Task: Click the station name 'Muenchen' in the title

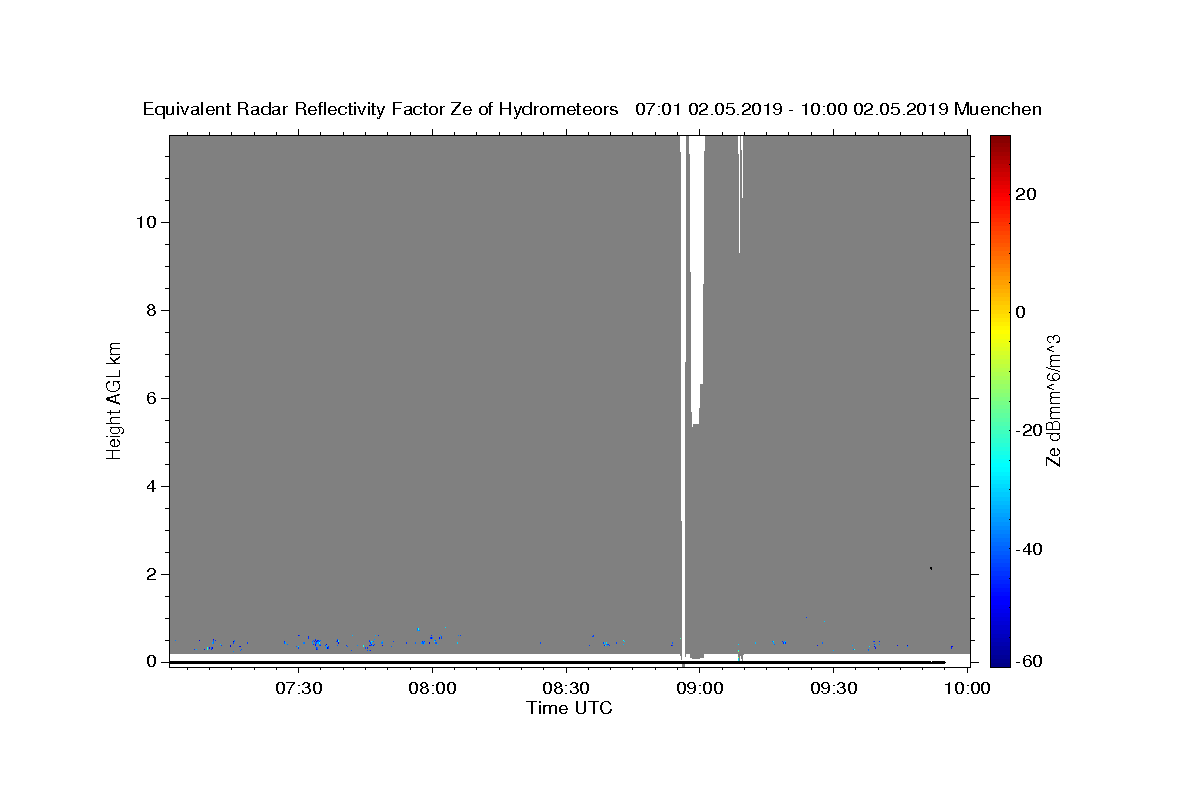Action: click(x=998, y=110)
